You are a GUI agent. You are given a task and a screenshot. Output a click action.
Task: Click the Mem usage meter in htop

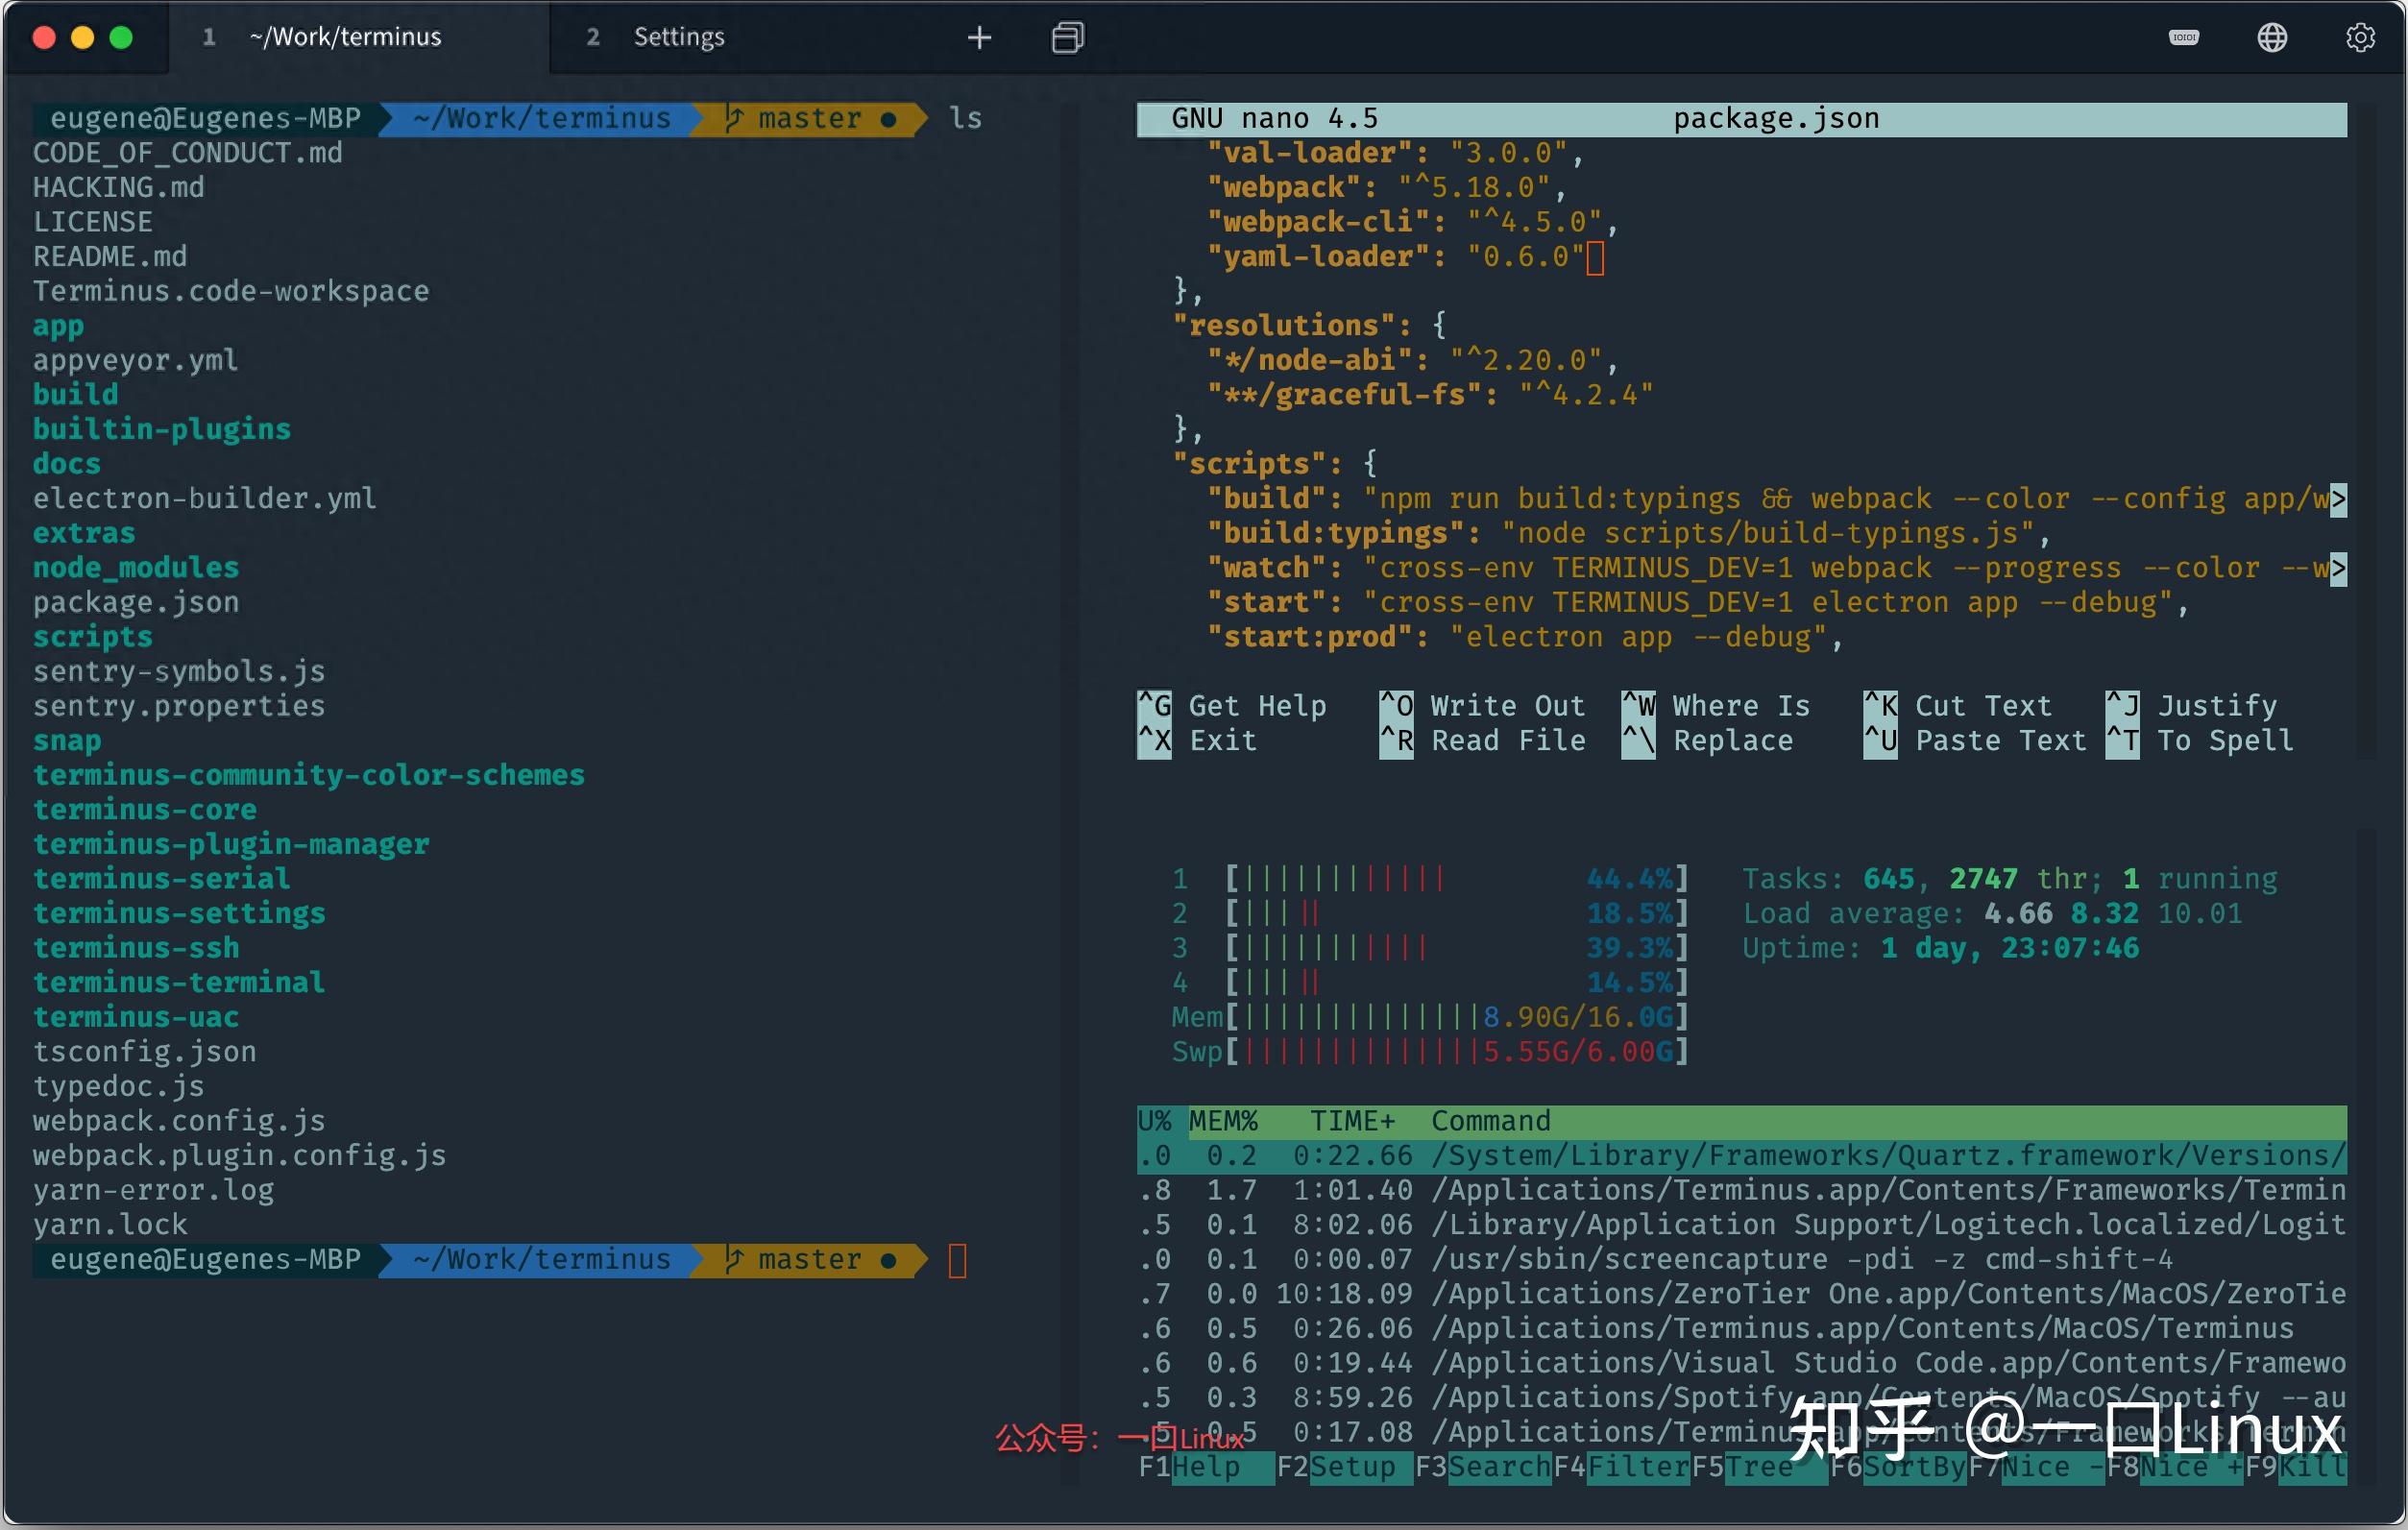tap(1430, 1018)
